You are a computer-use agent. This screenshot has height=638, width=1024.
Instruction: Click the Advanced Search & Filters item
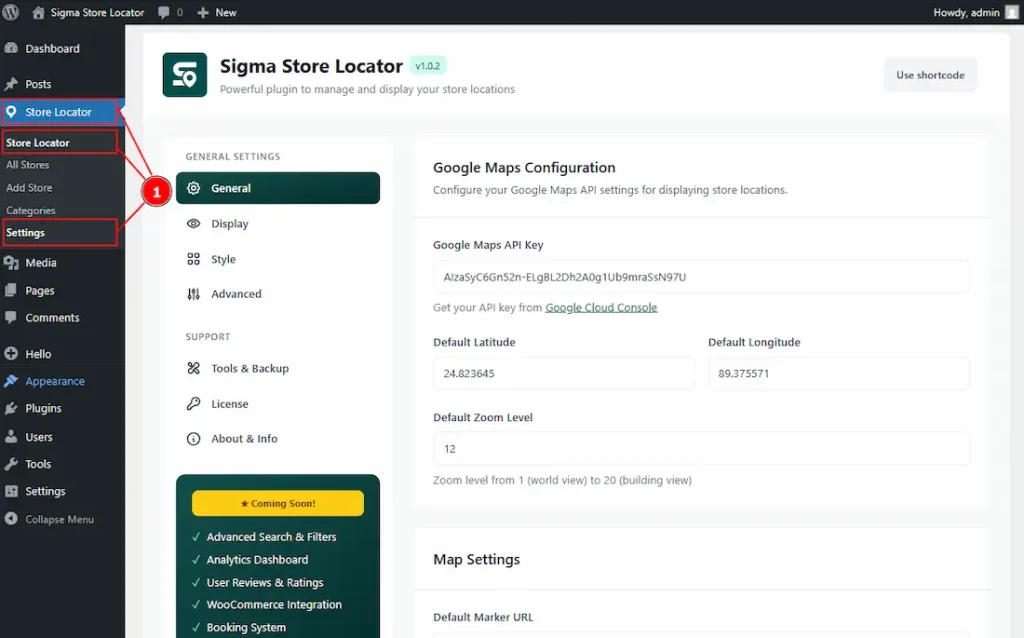point(272,537)
